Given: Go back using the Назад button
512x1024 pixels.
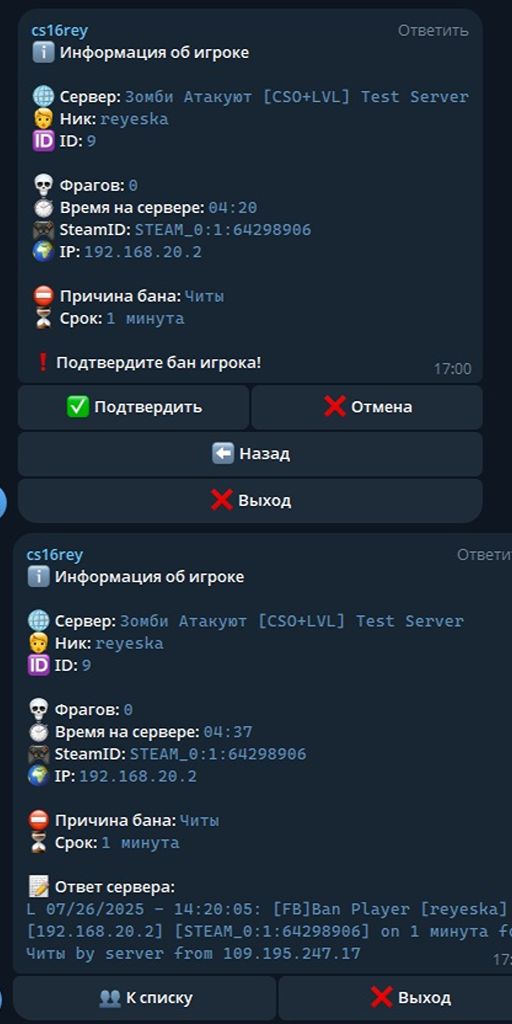Looking at the screenshot, I should pos(250,454).
